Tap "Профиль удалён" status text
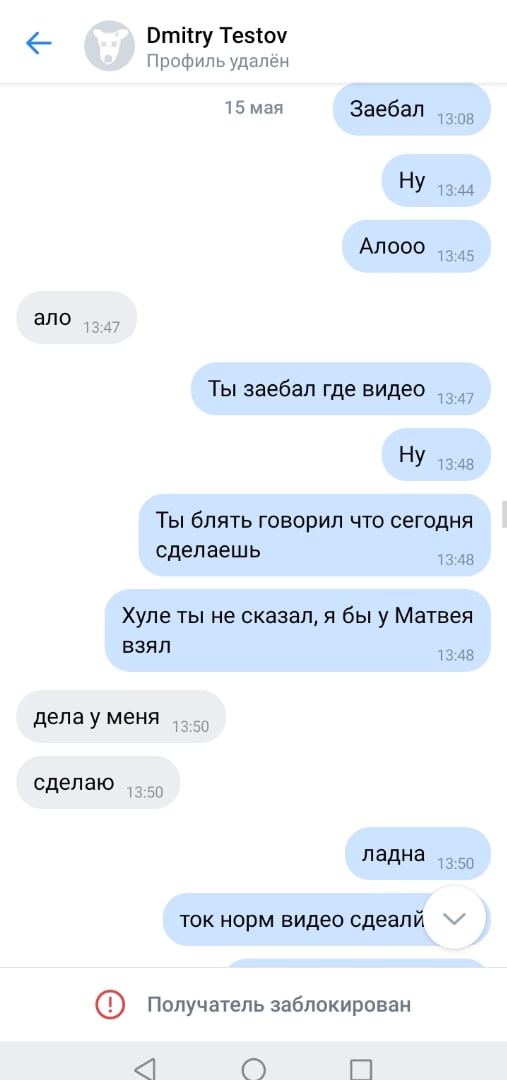The width and height of the screenshot is (507, 1080). 218,61
